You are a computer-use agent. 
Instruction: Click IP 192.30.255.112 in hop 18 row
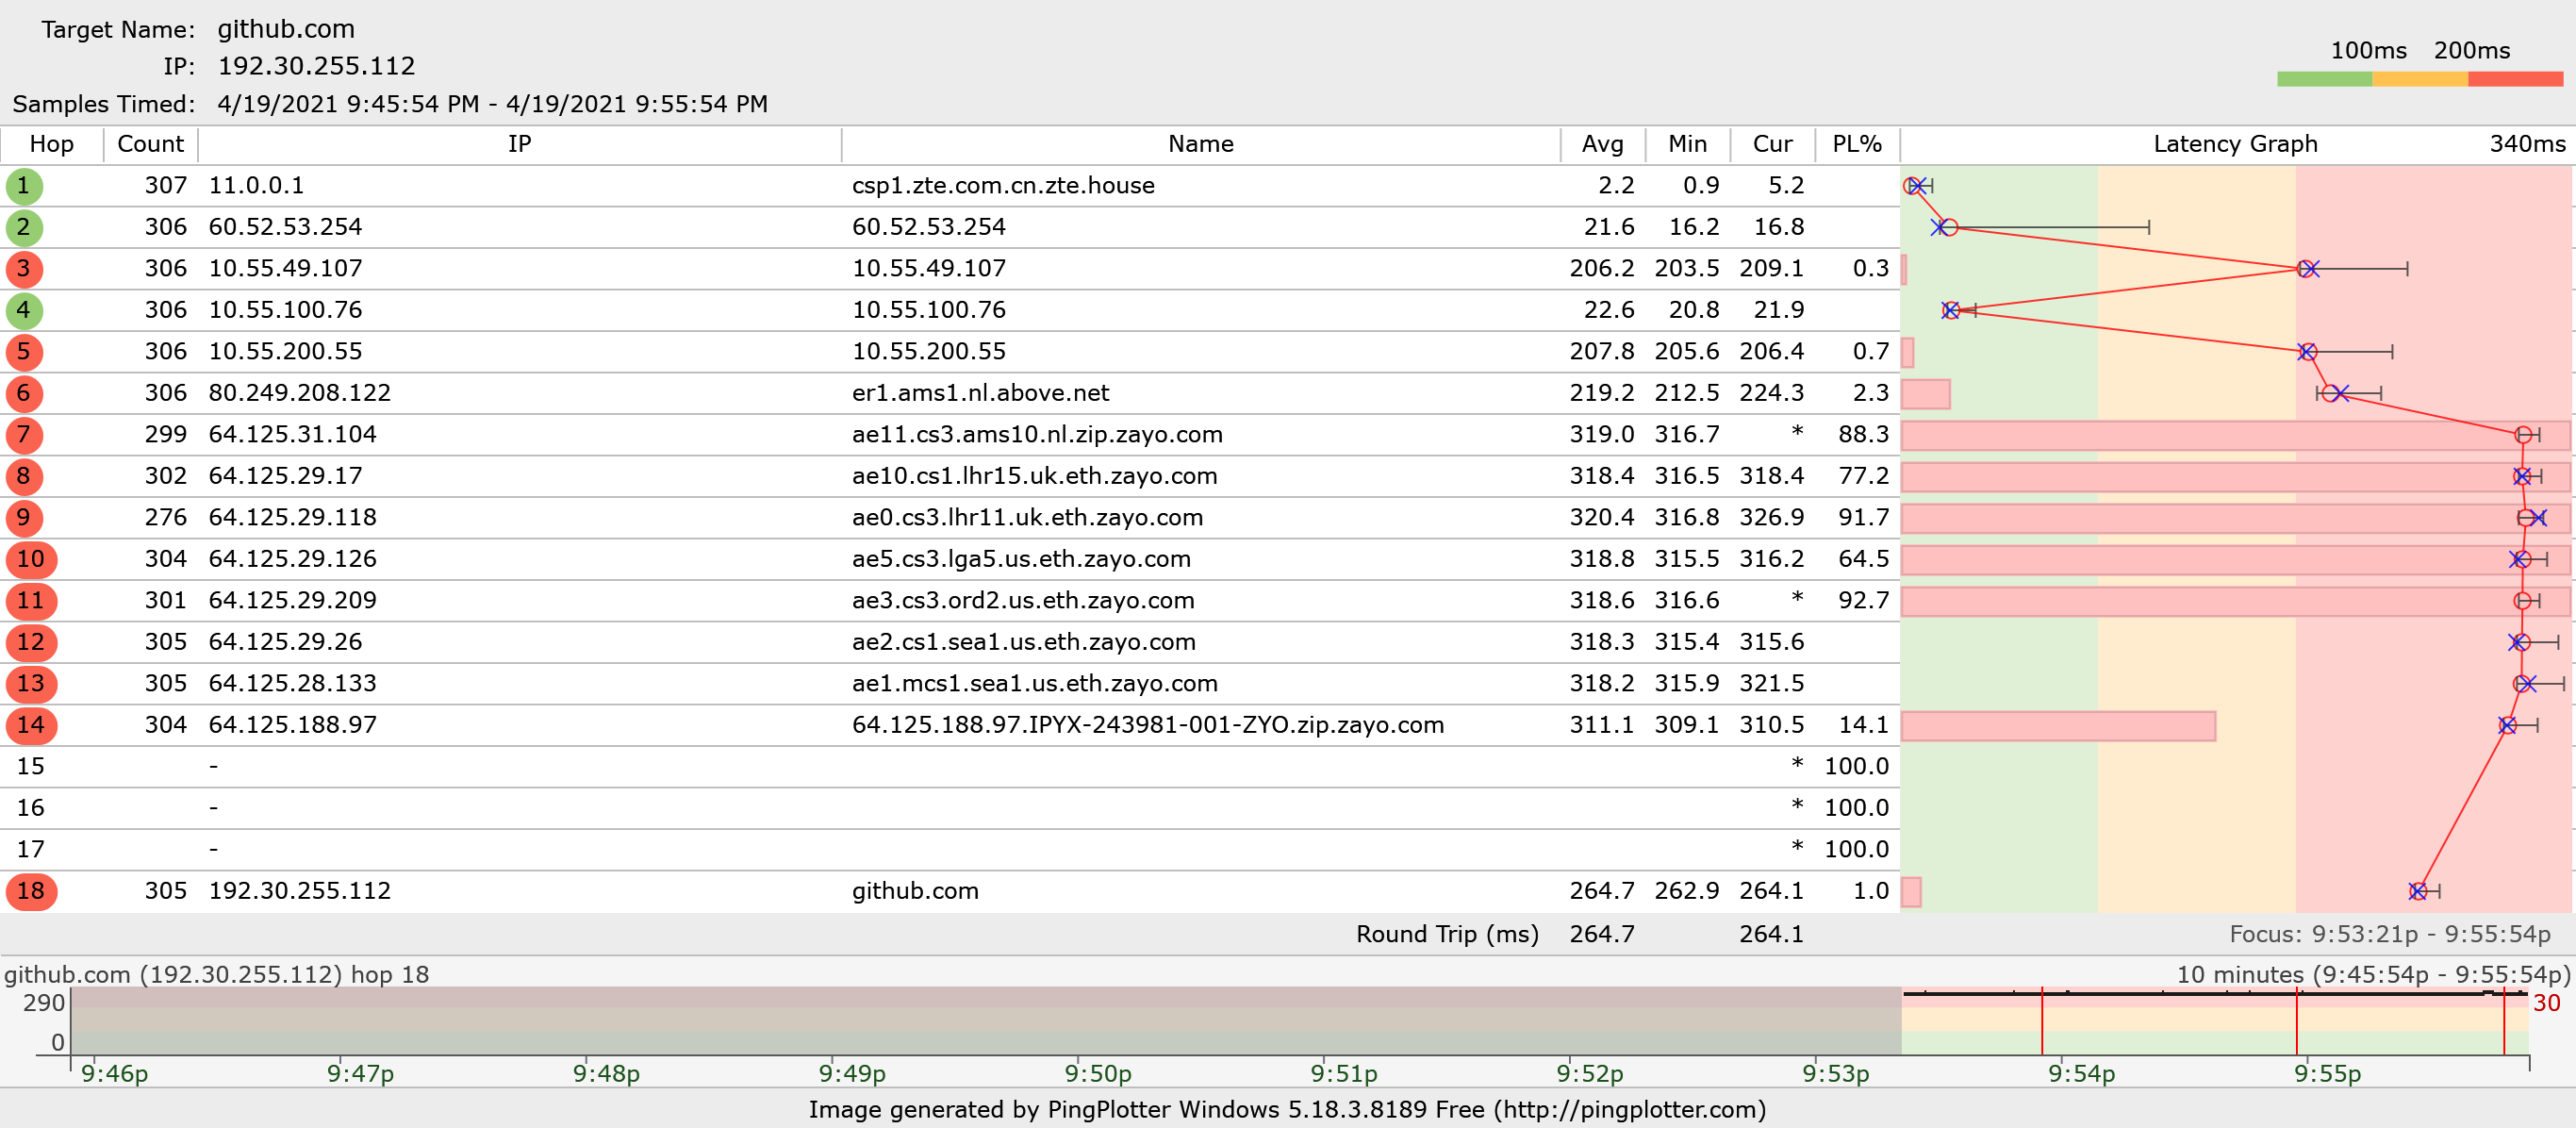[x=299, y=891]
